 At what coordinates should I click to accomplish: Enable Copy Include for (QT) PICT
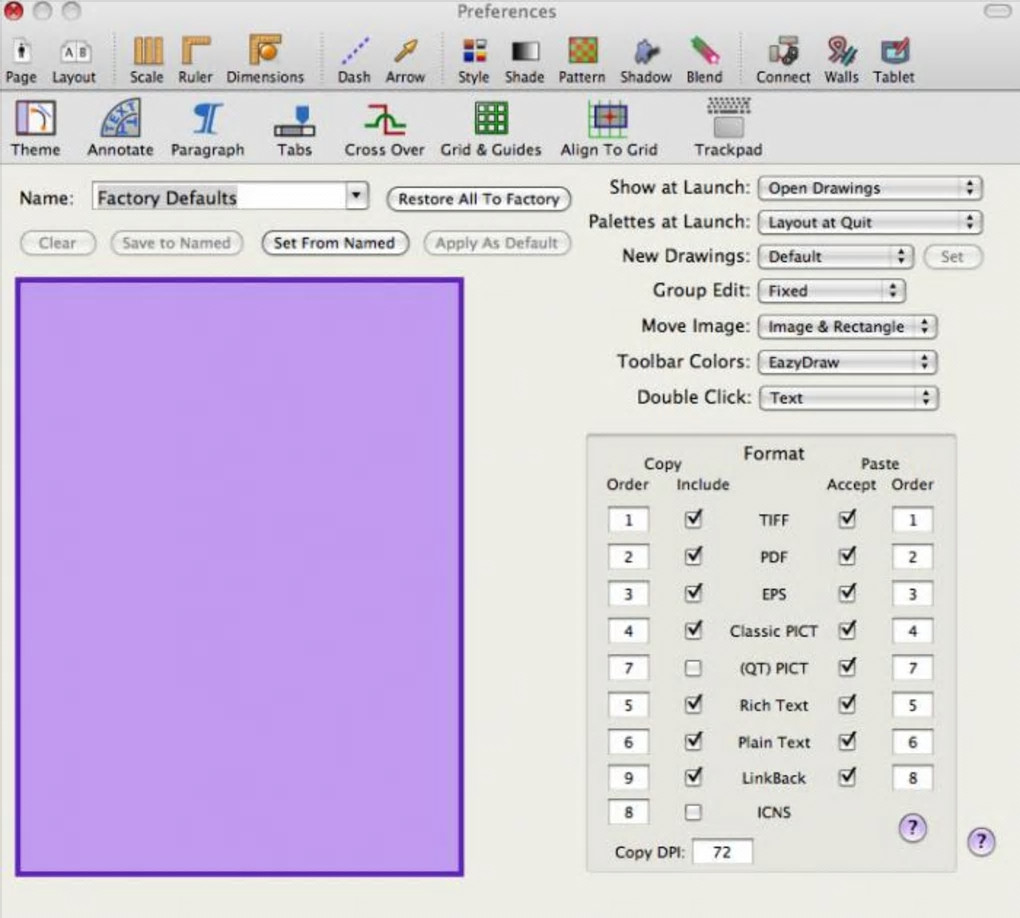pos(693,668)
